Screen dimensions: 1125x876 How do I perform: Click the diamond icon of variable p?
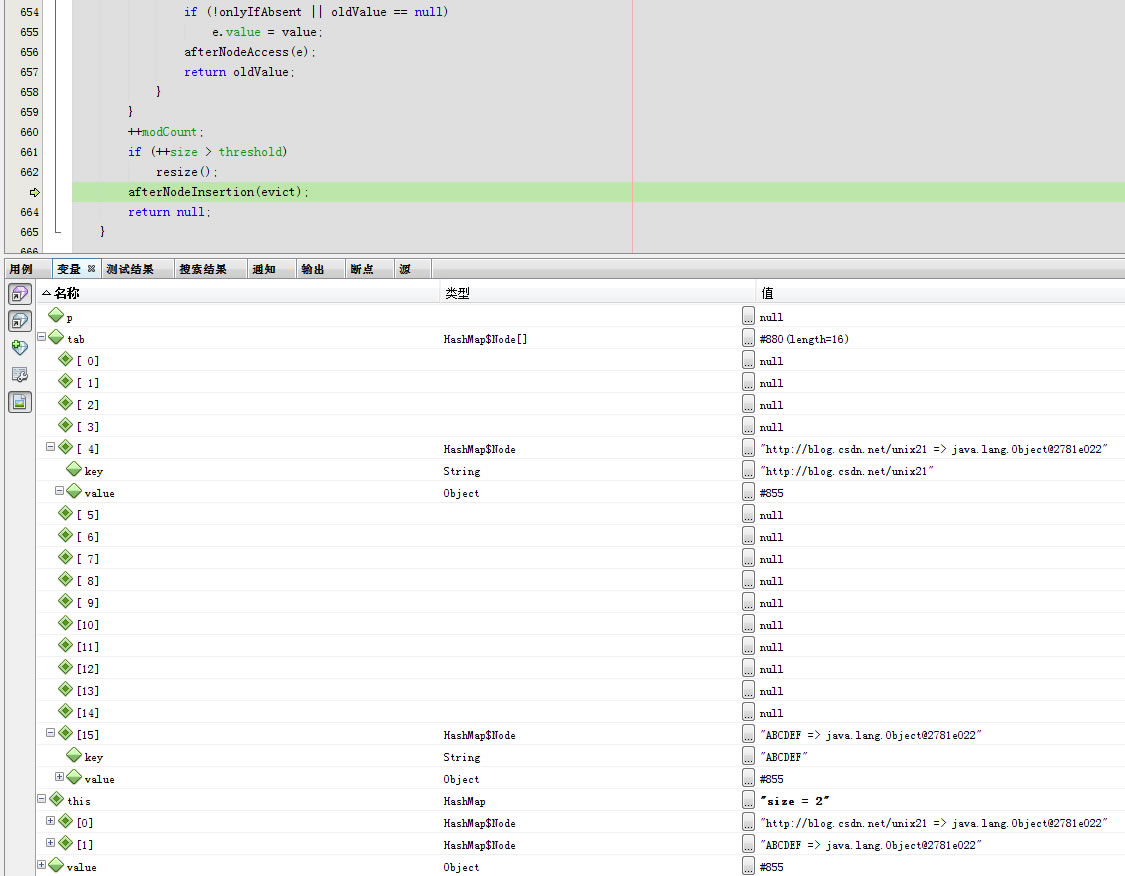(x=56, y=315)
